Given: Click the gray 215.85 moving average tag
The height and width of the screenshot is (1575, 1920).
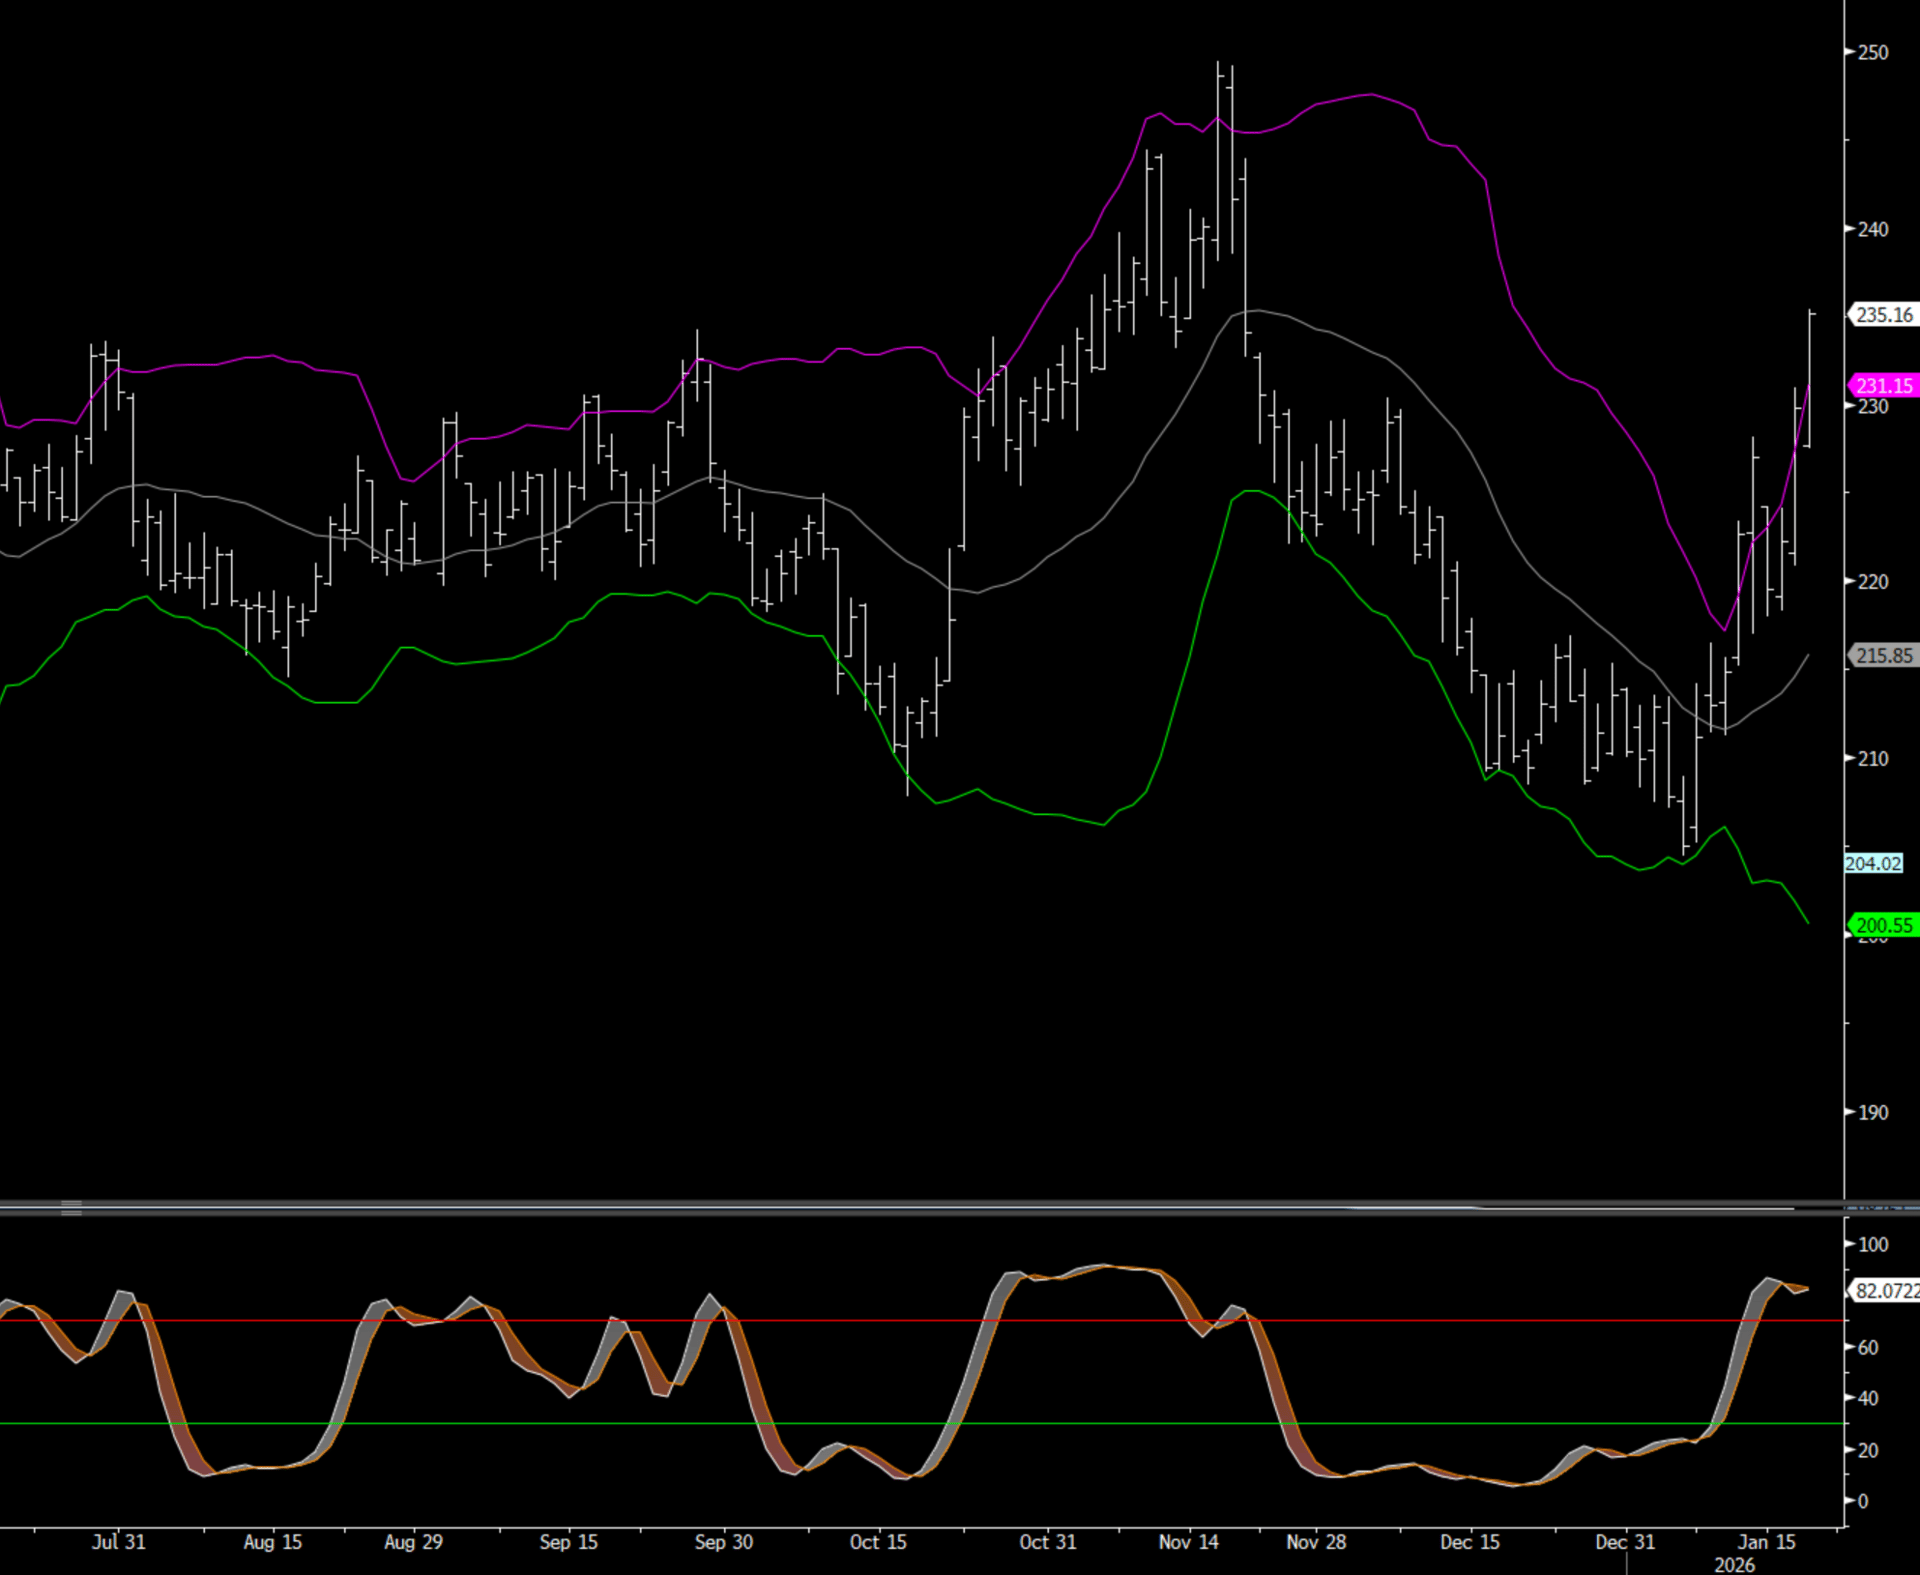Looking at the screenshot, I should (x=1884, y=656).
